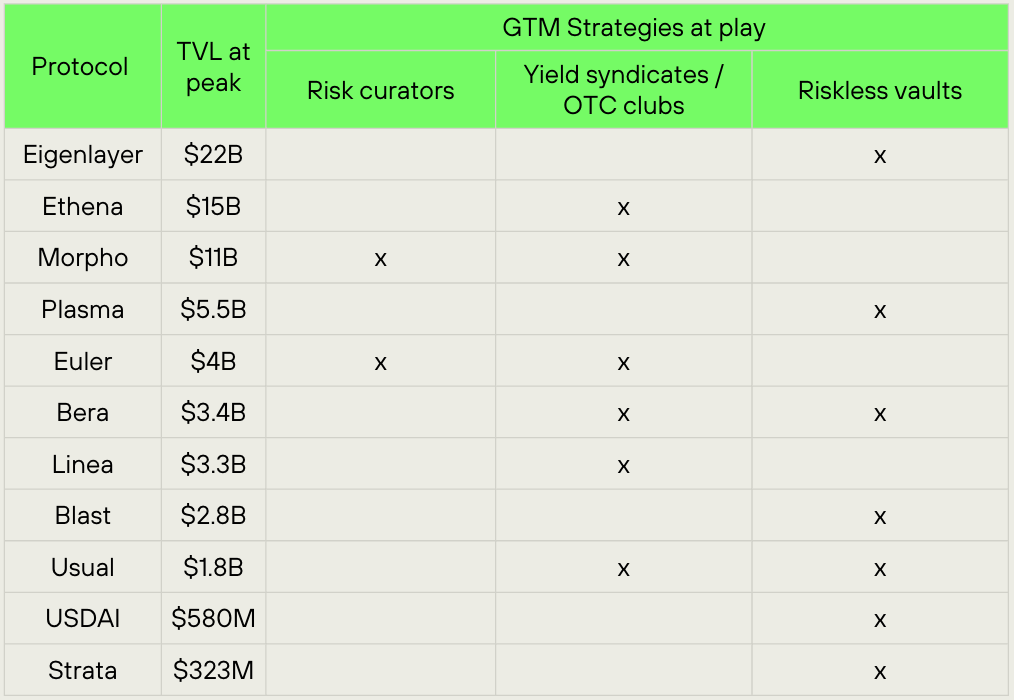Select the Bera protocol cell
The width and height of the screenshot is (1014, 700).
(x=83, y=413)
